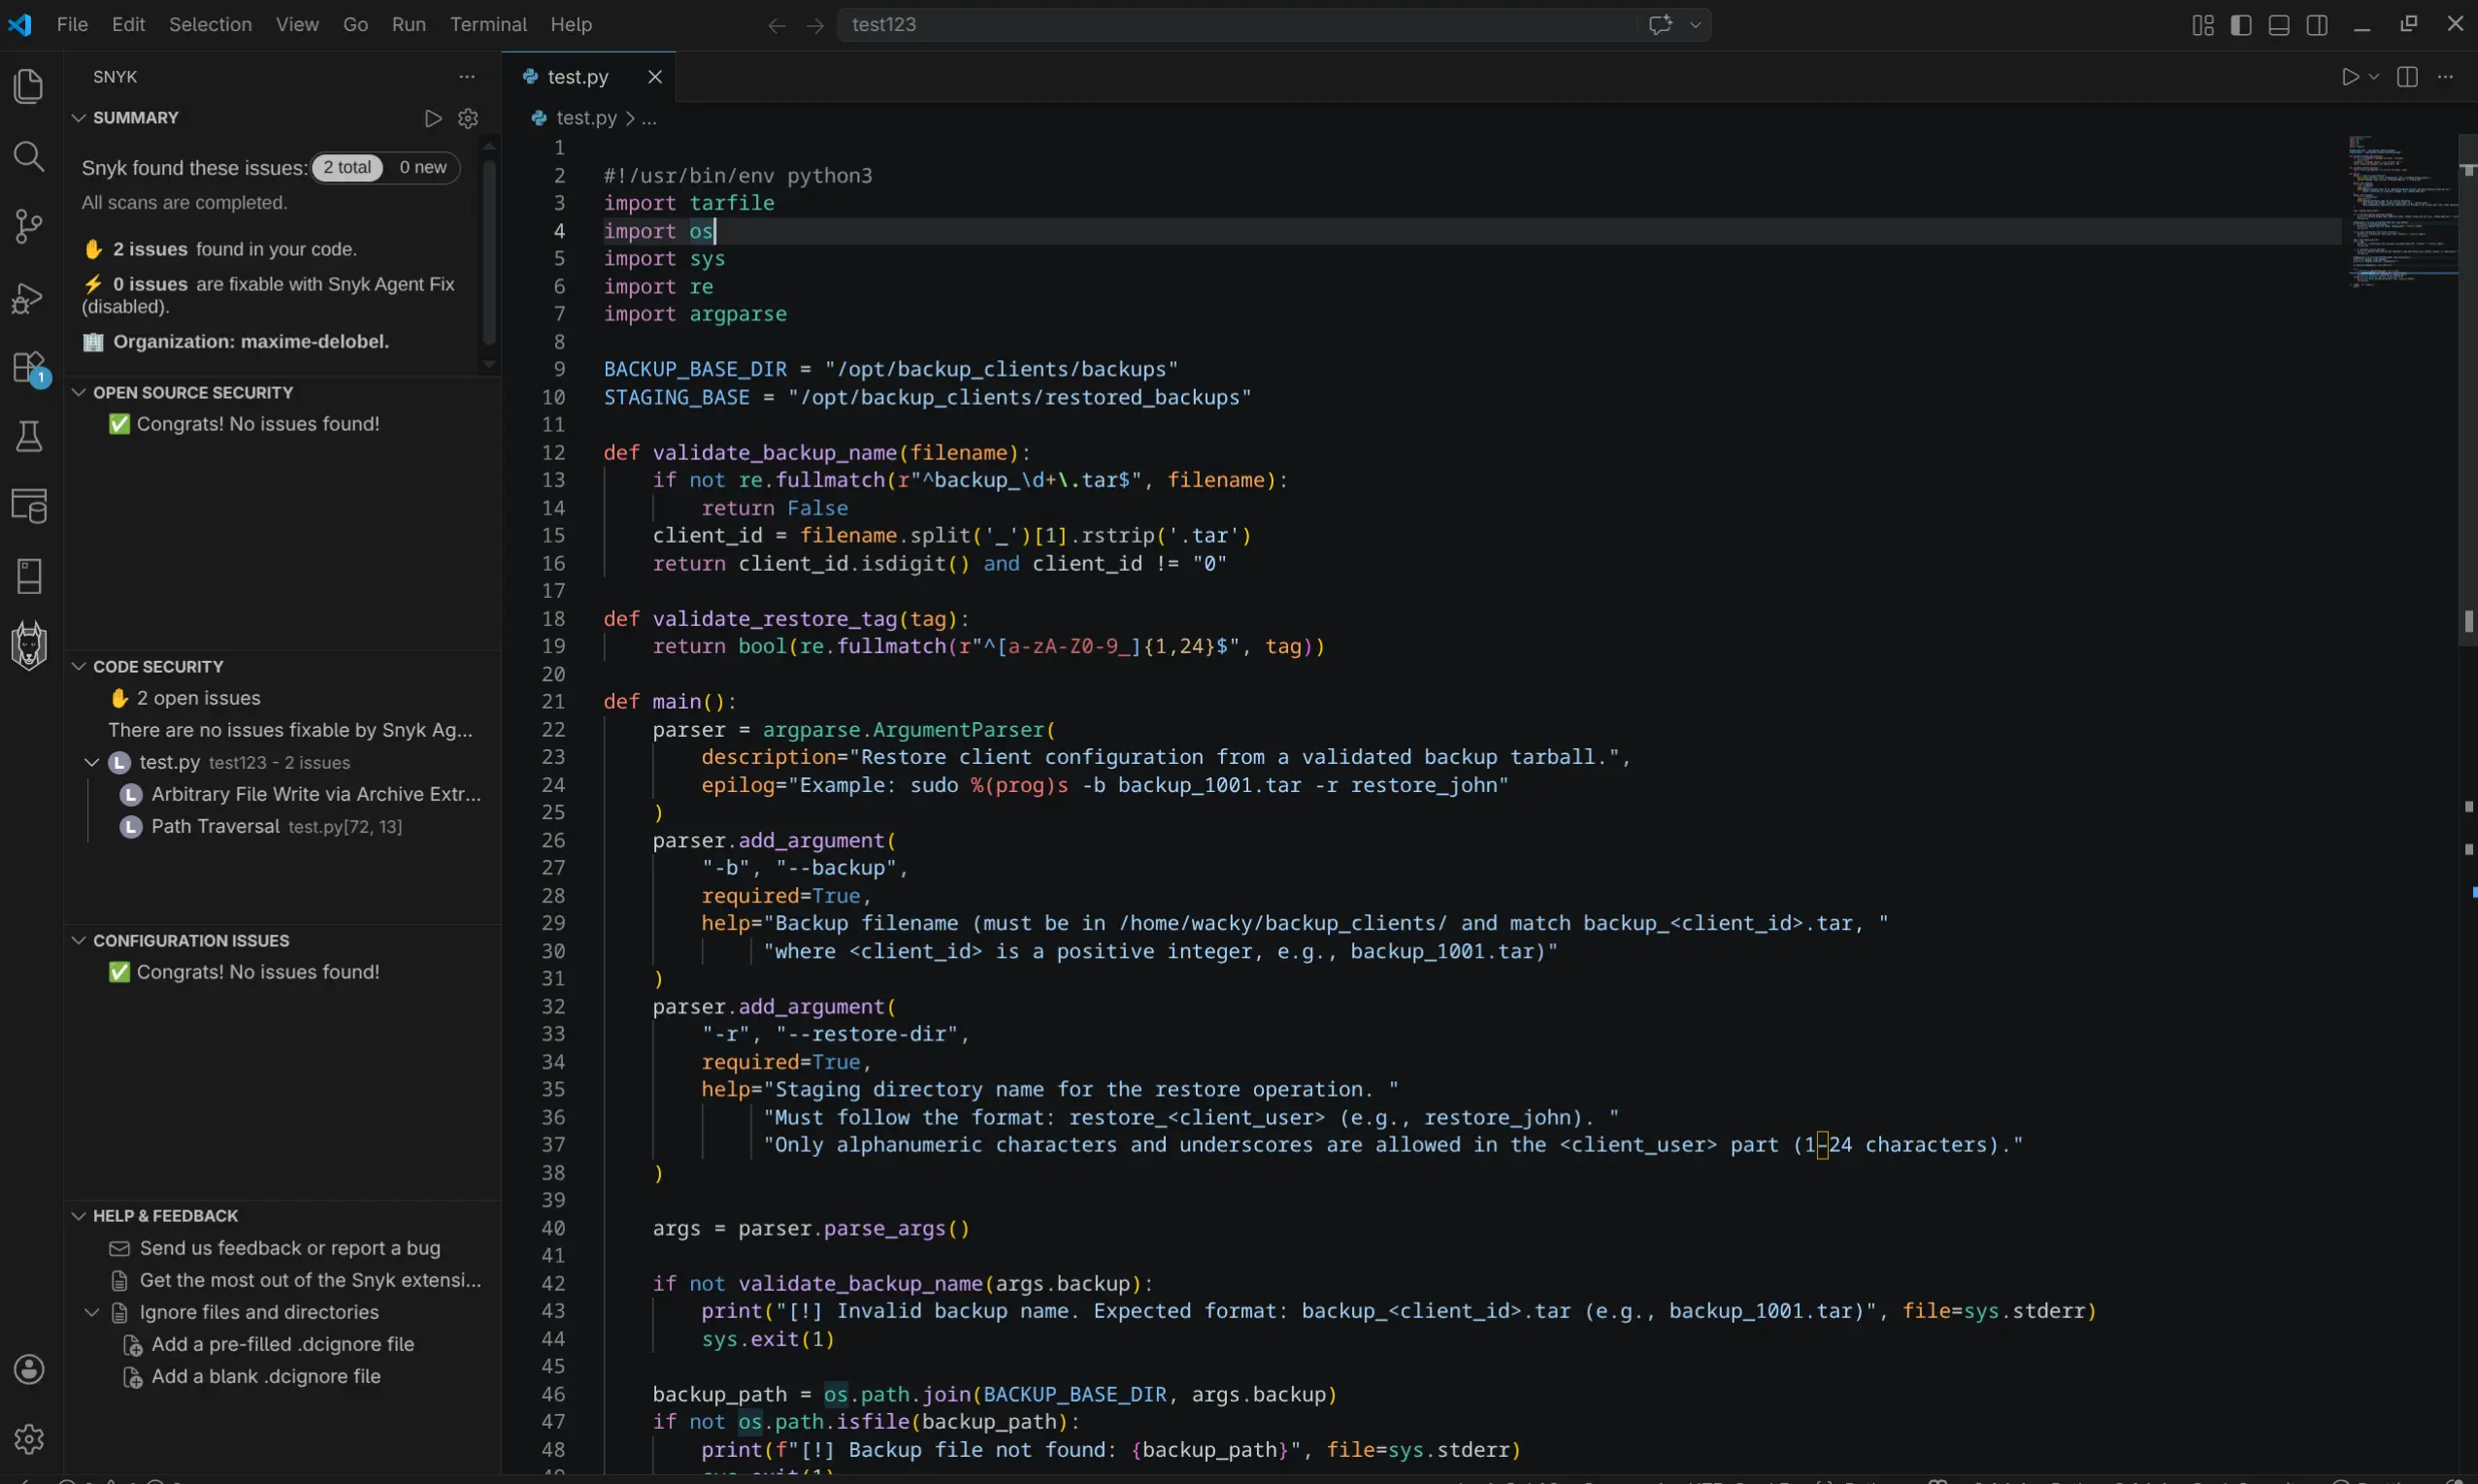Screen dimensions: 2478x1484
Task: Toggle the secondary side bar
Action: click(x=2317, y=25)
